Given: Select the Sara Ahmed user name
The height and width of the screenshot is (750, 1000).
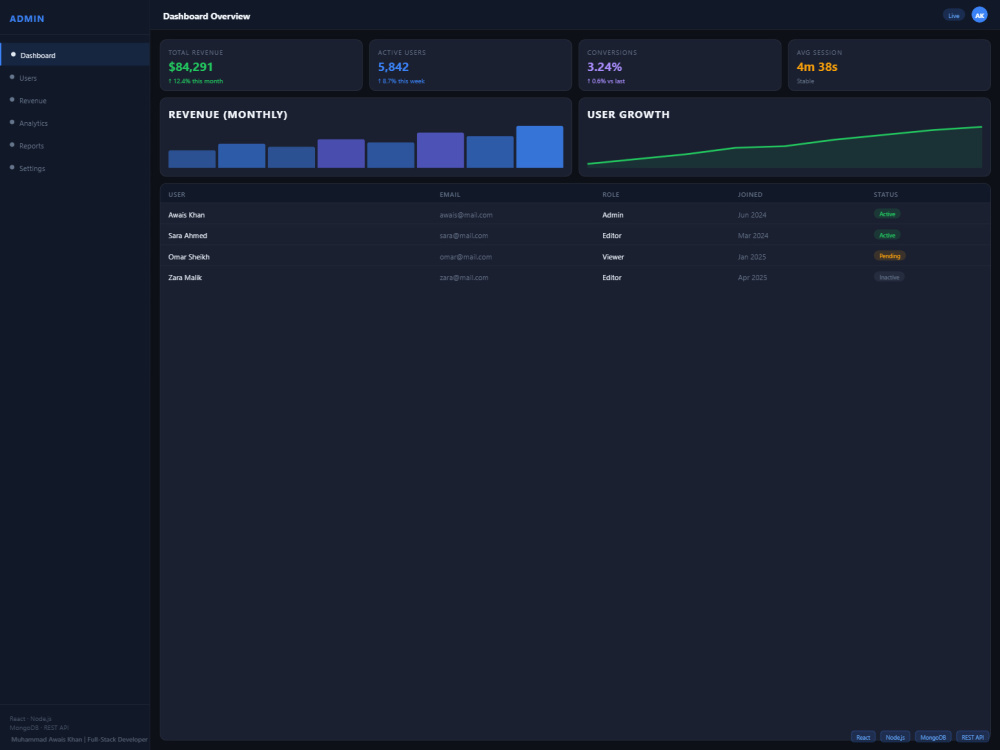Looking at the screenshot, I should pos(188,235).
